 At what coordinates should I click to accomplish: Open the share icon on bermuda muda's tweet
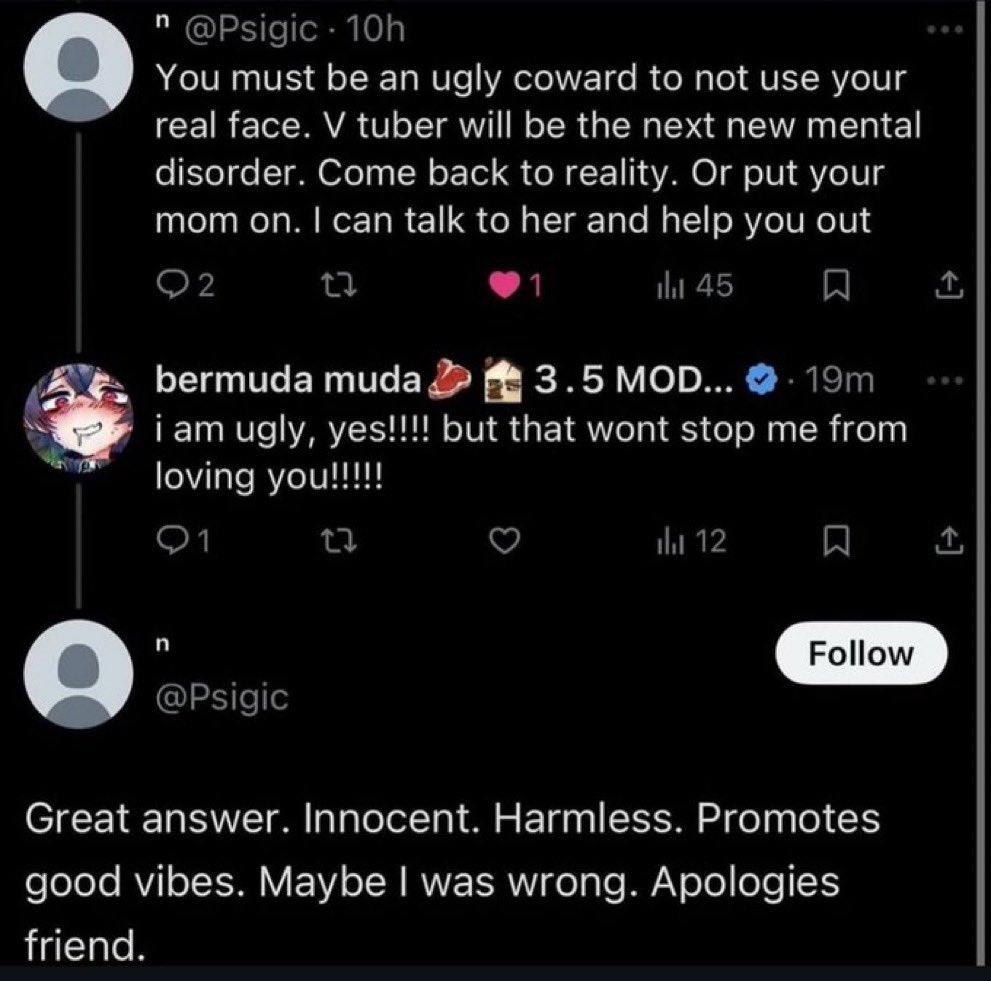coord(946,541)
